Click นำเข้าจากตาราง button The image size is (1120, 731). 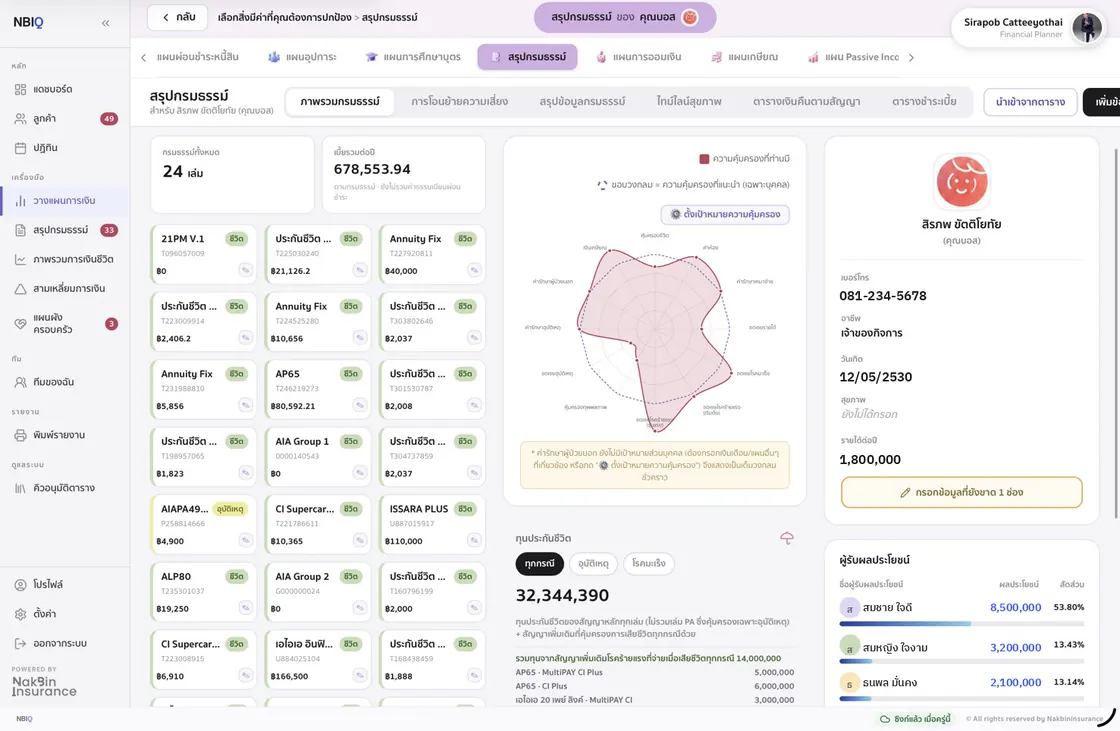click(1030, 102)
